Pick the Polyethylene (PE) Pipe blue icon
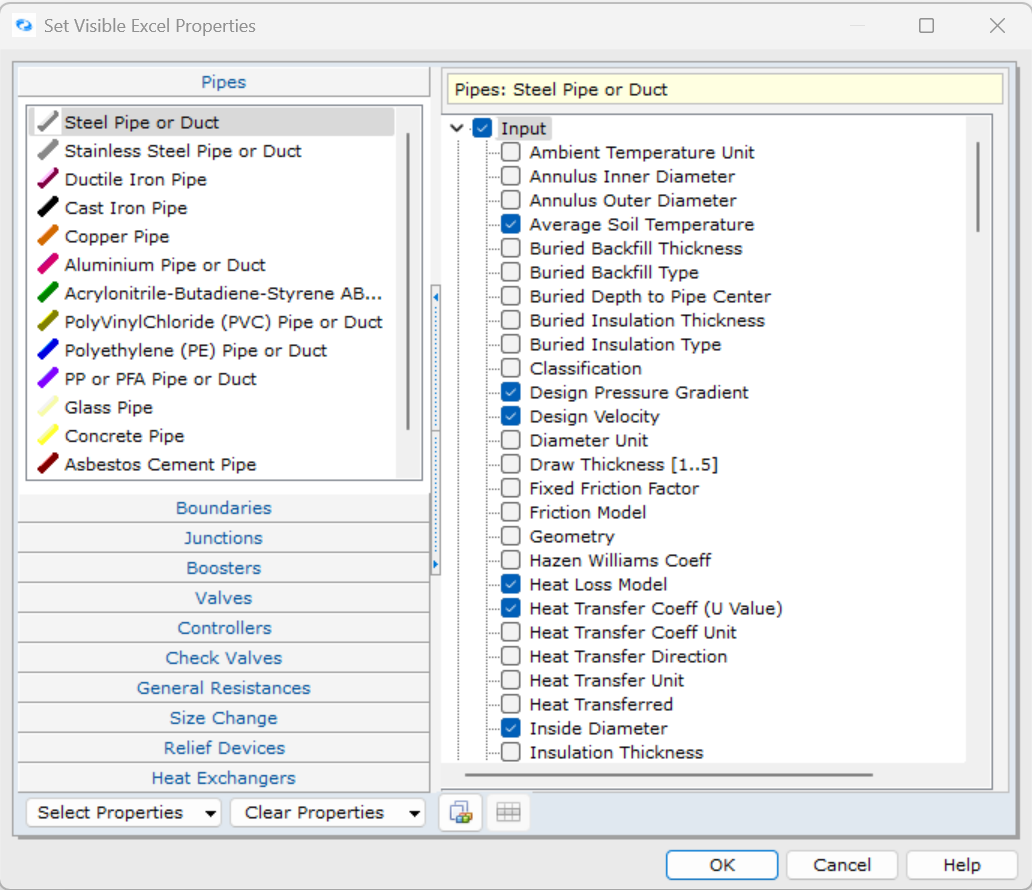 click(48, 351)
